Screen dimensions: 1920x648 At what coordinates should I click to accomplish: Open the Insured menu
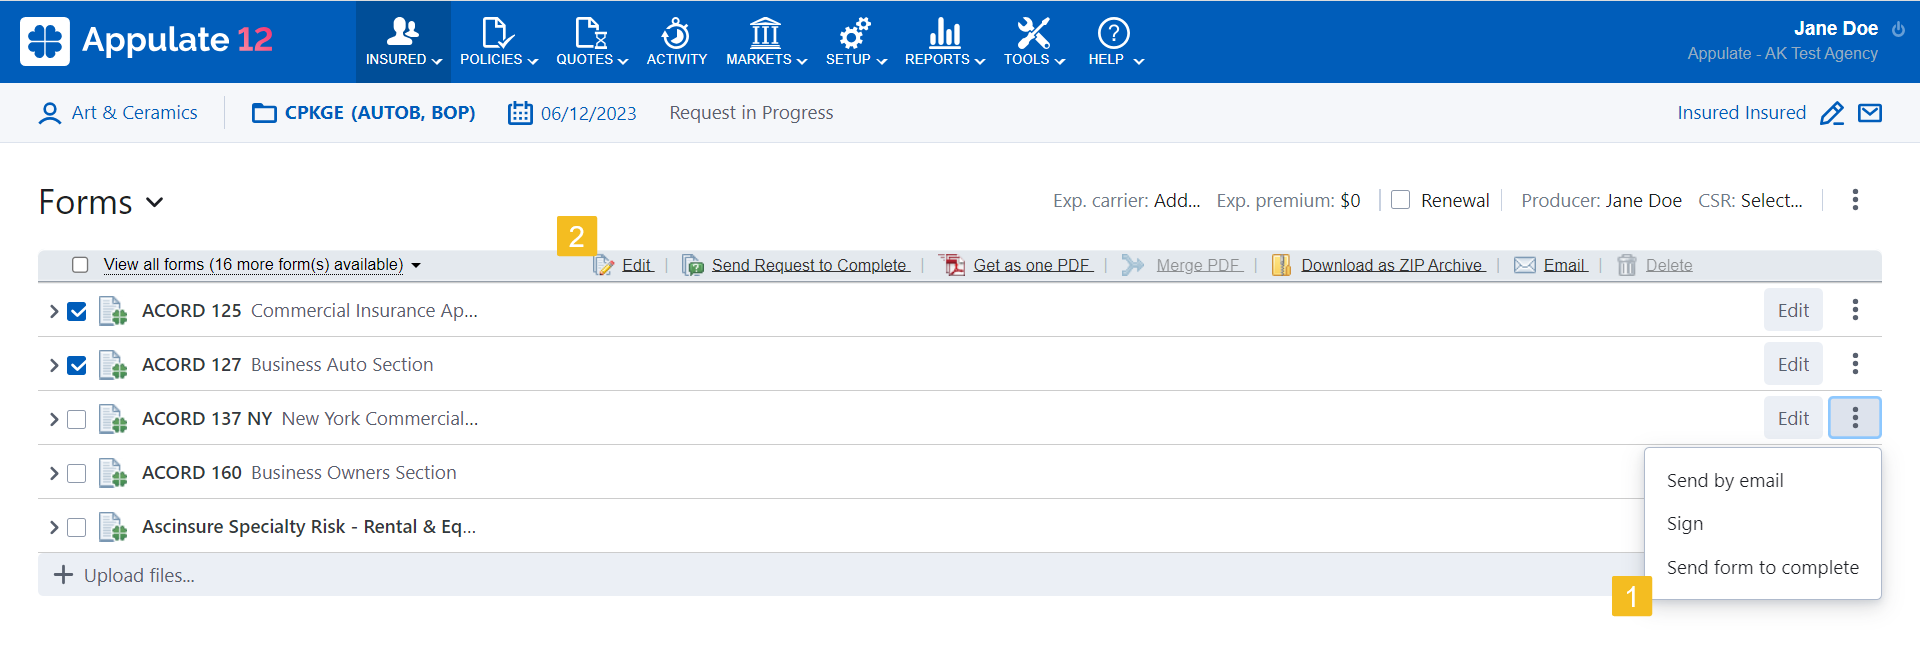[403, 42]
